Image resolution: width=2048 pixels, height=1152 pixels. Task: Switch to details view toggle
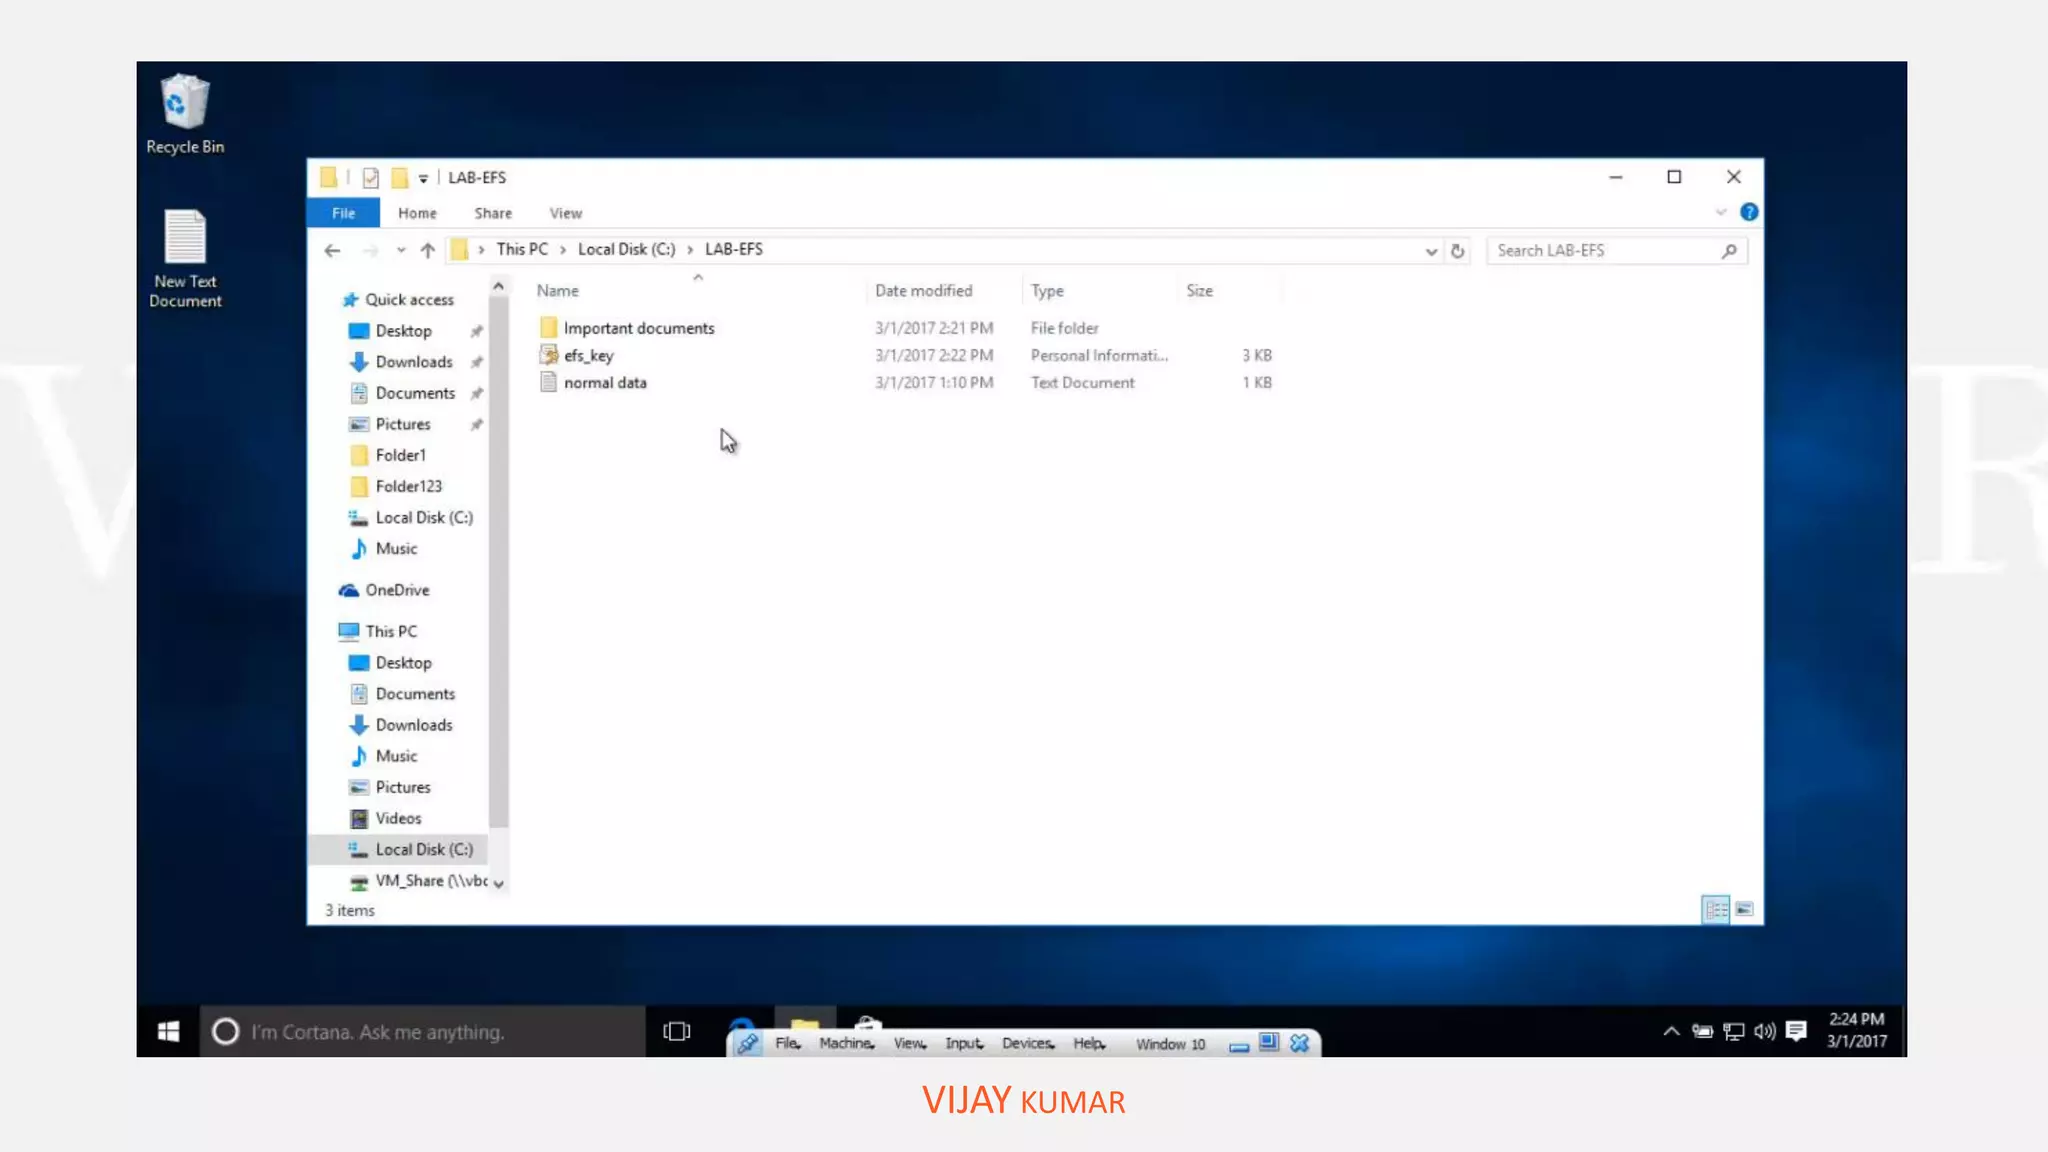tap(1716, 909)
